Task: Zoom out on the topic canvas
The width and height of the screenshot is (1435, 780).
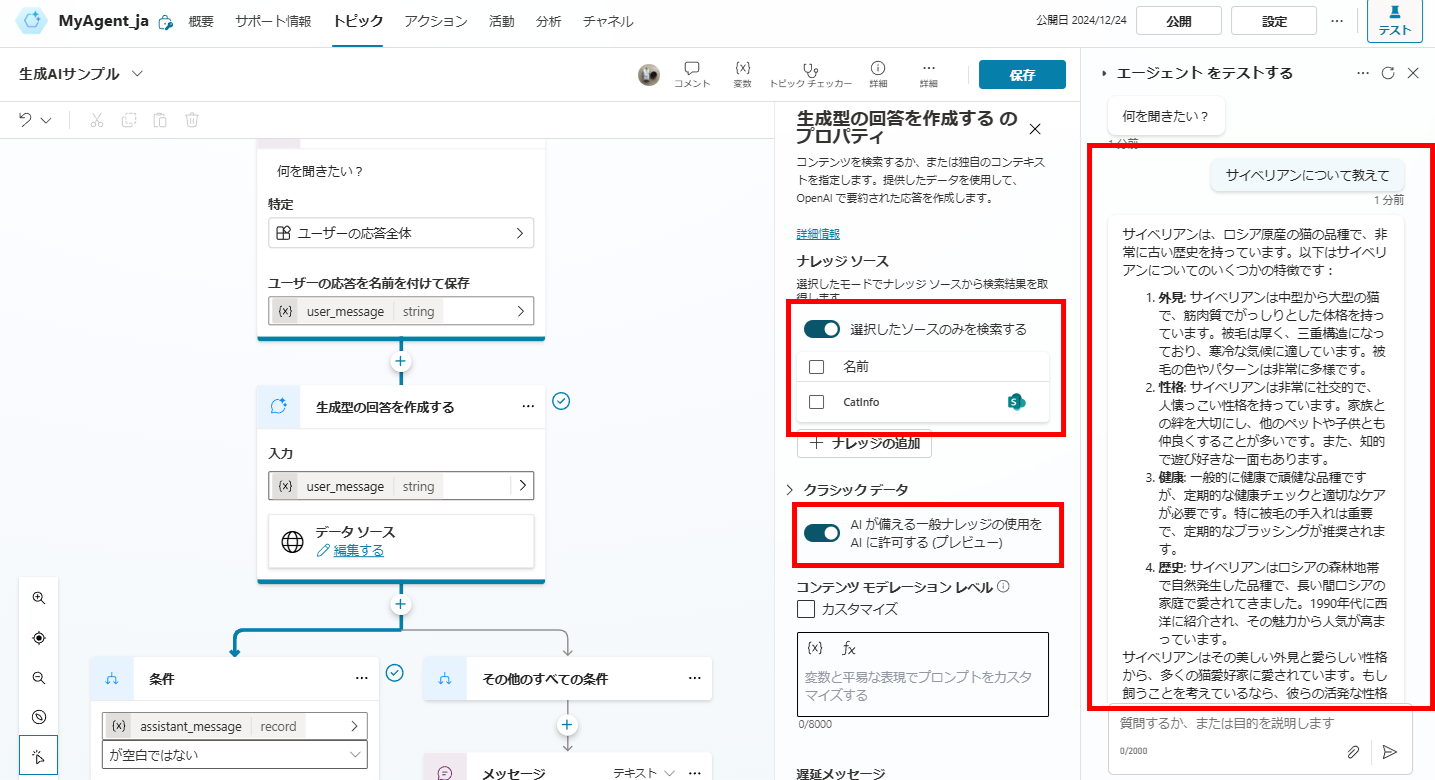Action: pyautogui.click(x=39, y=677)
